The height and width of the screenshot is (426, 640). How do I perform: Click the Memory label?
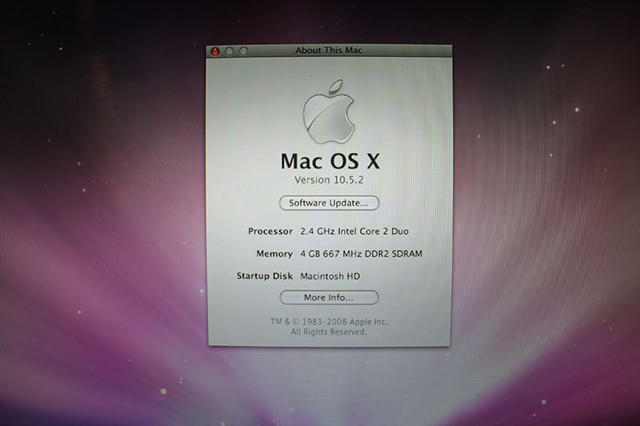pyautogui.click(x=274, y=254)
